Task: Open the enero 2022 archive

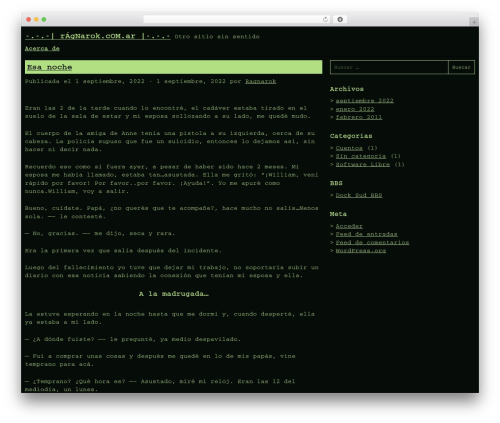Action: point(355,109)
